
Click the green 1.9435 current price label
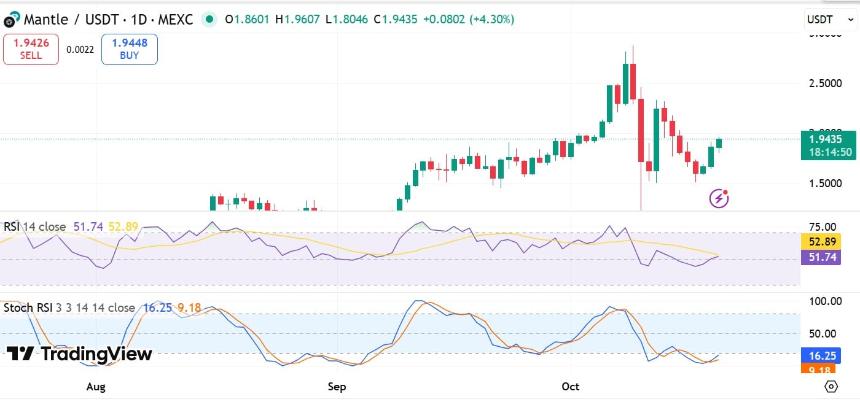(828, 139)
